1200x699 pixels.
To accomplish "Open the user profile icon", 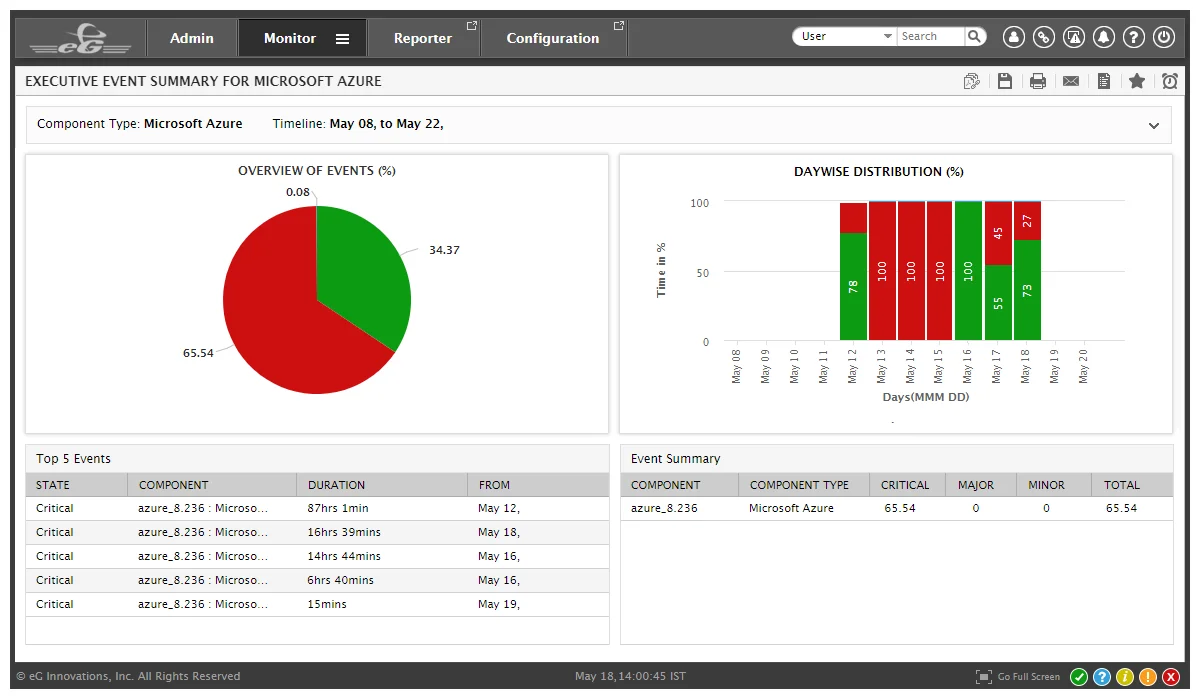I will (1014, 37).
